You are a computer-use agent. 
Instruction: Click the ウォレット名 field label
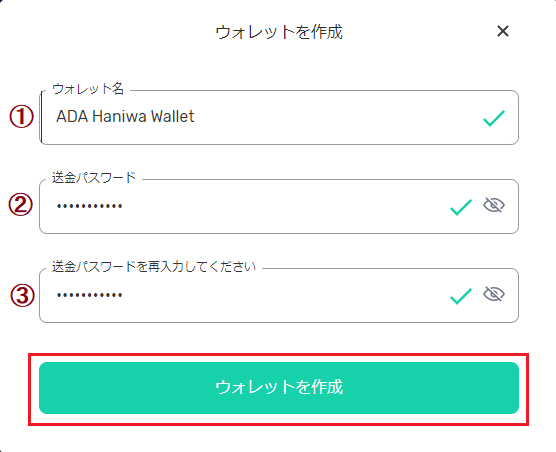click(88, 89)
